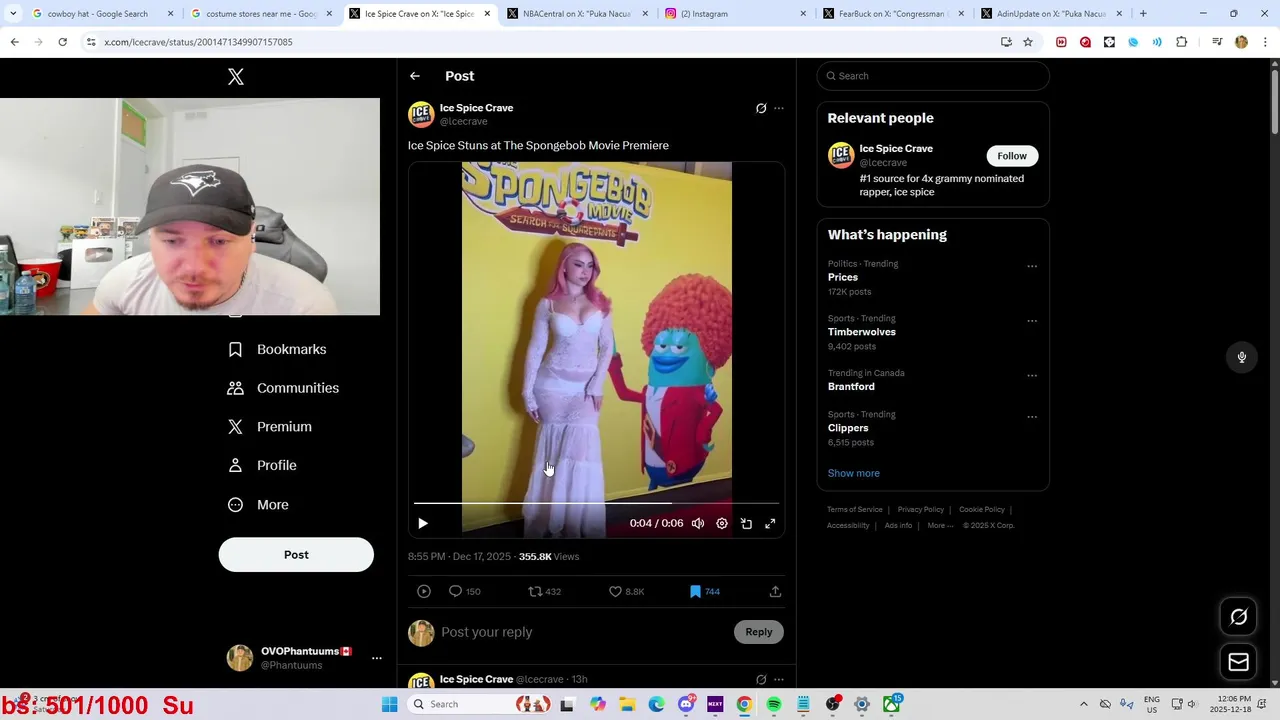Toggle picture-in-picture for the video
1280x720 pixels.
pyautogui.click(x=746, y=523)
